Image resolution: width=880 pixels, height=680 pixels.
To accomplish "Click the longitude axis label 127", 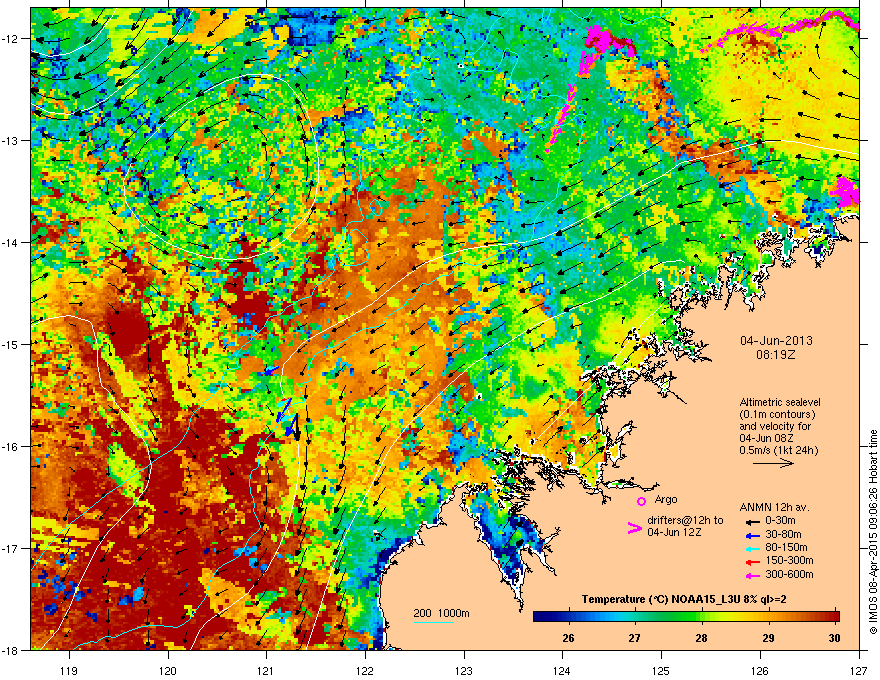I will (859, 670).
